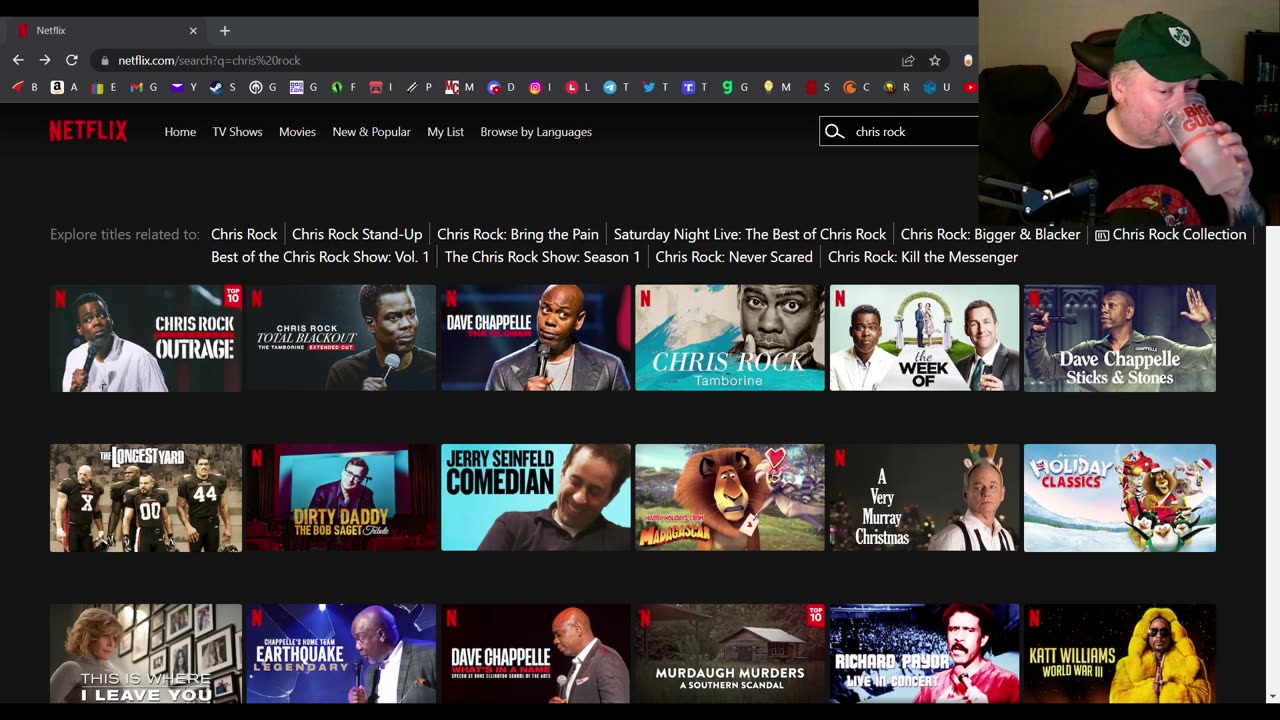Open the Amazon bookmark
1280x720 pixels.
point(64,87)
